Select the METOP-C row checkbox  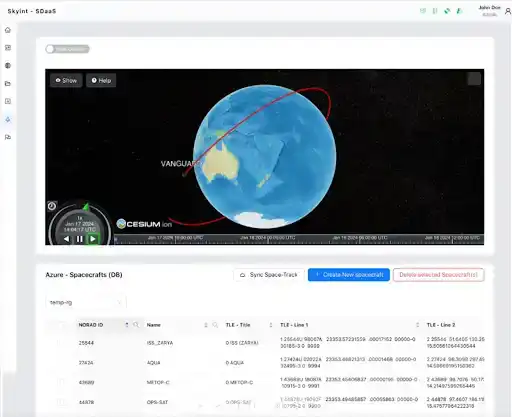(x=61, y=382)
